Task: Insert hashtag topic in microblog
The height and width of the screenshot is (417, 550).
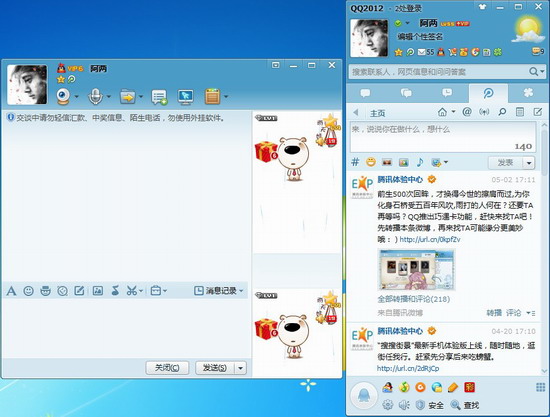Action: tap(355, 162)
